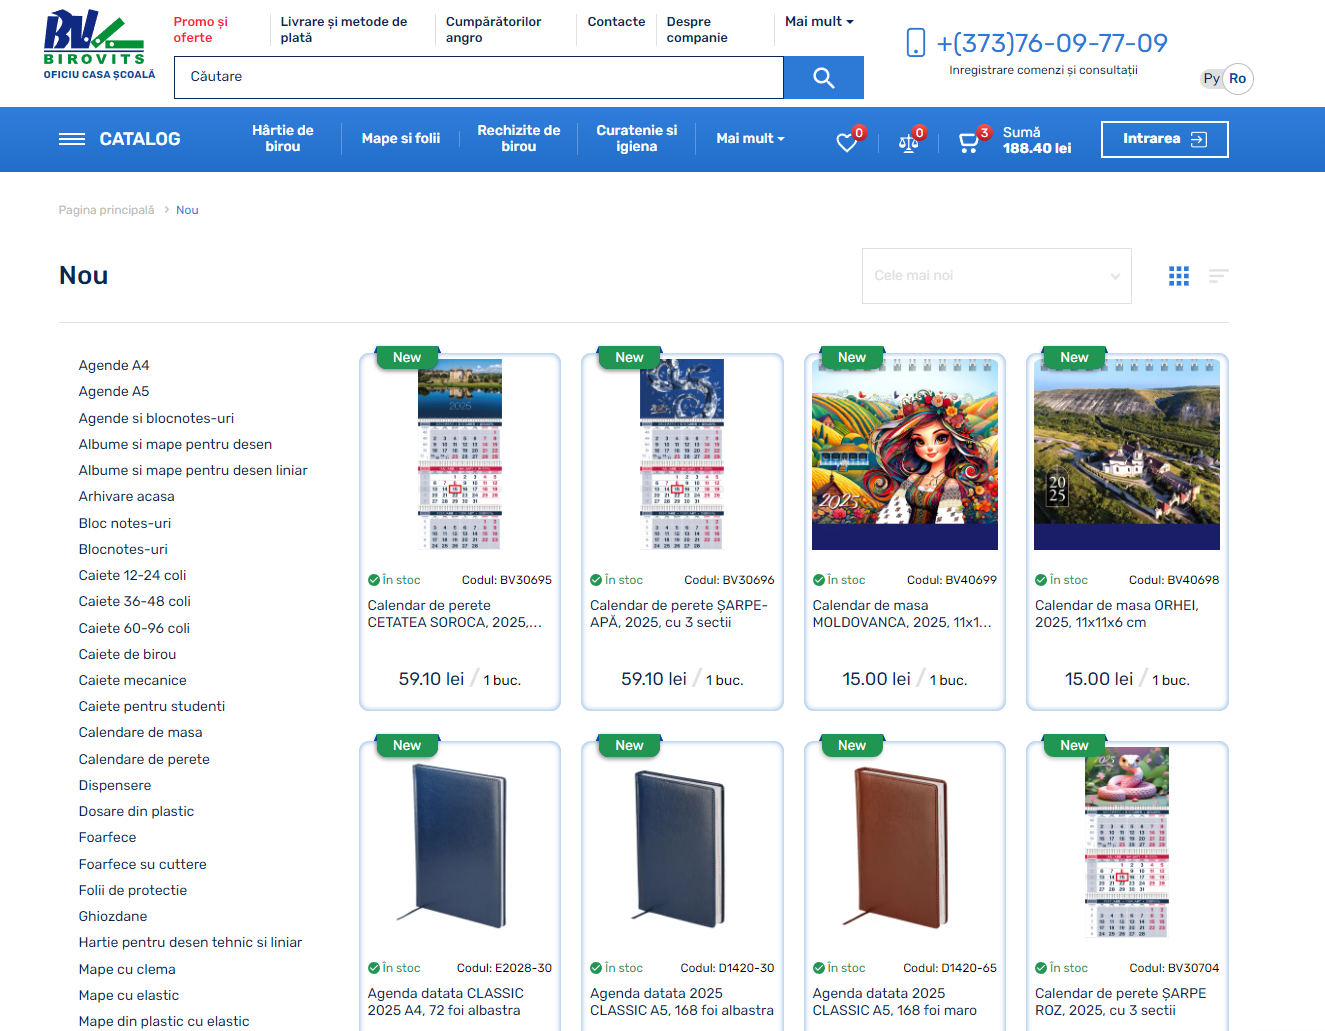The width and height of the screenshot is (1325, 1031).
Task: Open 'Foarfece su cuttere' category
Action: click(x=143, y=864)
